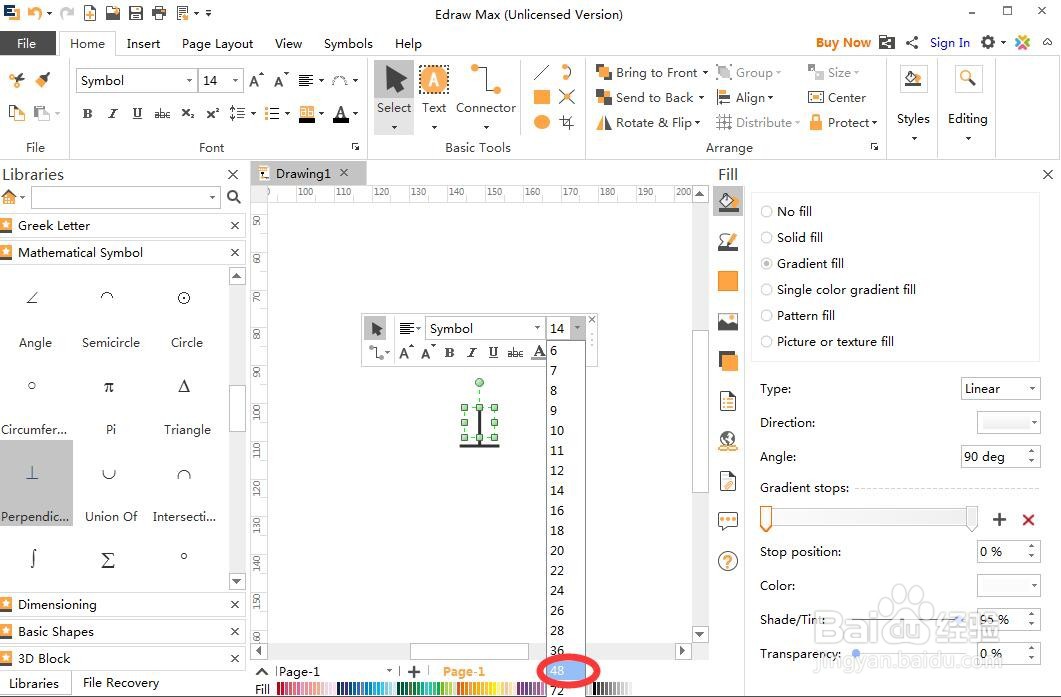The width and height of the screenshot is (1061, 697).
Task: Click the Undo arrow in title bar
Action: click(35, 12)
